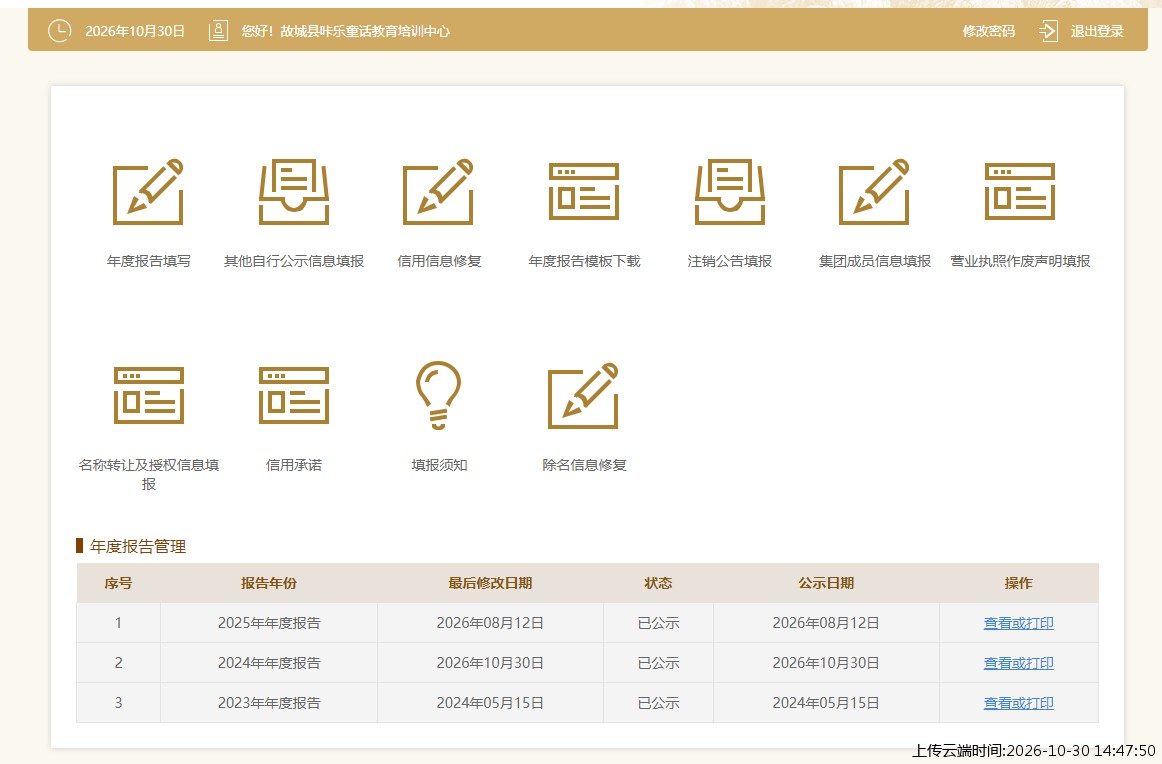Open the 集团成员信息填报 pencil icon

point(874,191)
